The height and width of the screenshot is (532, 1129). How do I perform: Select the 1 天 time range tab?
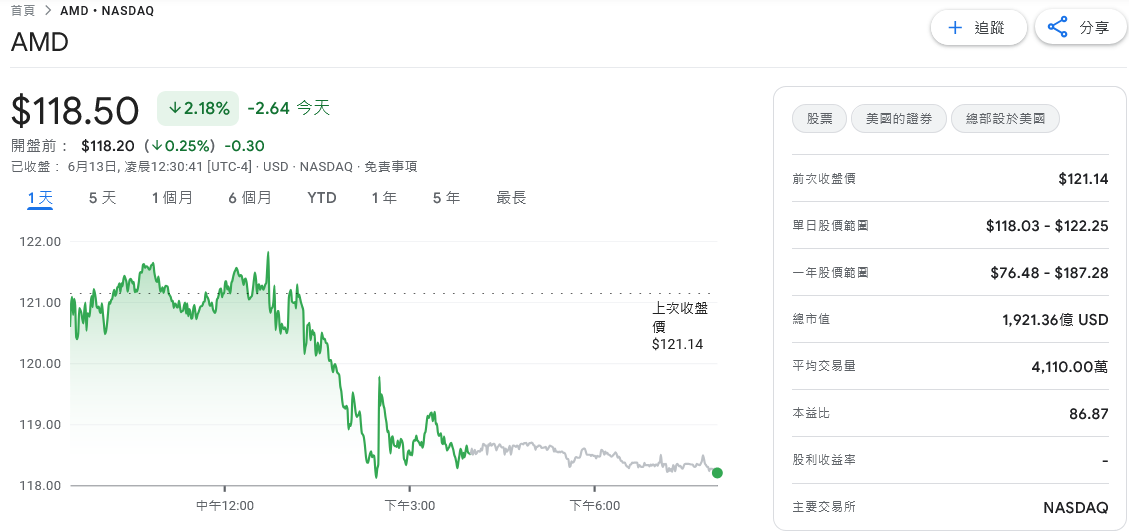click(x=40, y=198)
